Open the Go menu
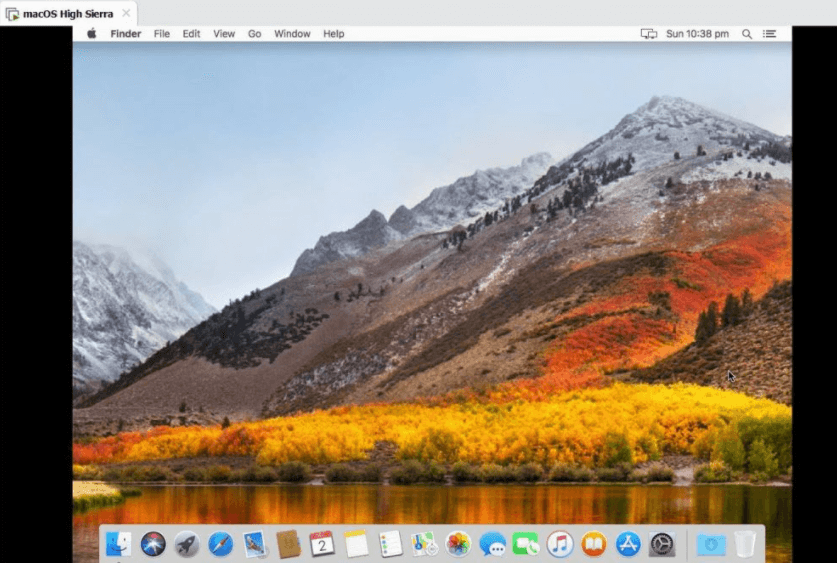 coord(254,34)
